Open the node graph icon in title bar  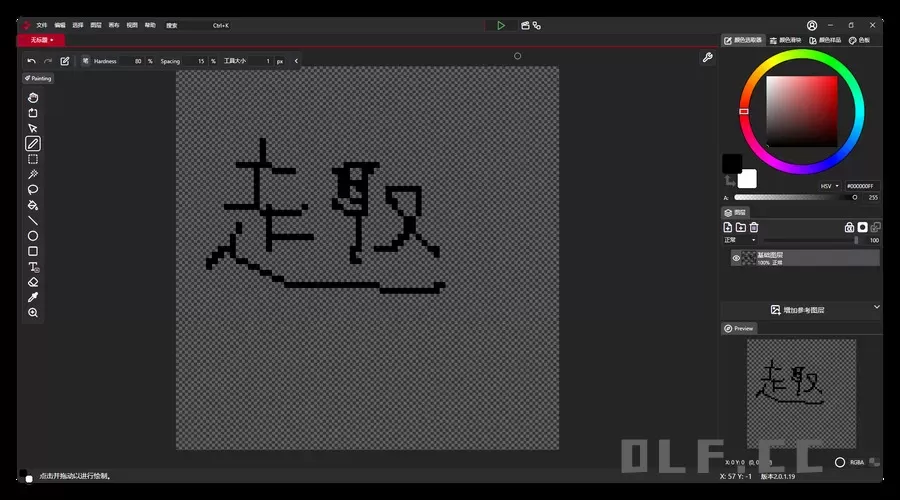[x=537, y=25]
